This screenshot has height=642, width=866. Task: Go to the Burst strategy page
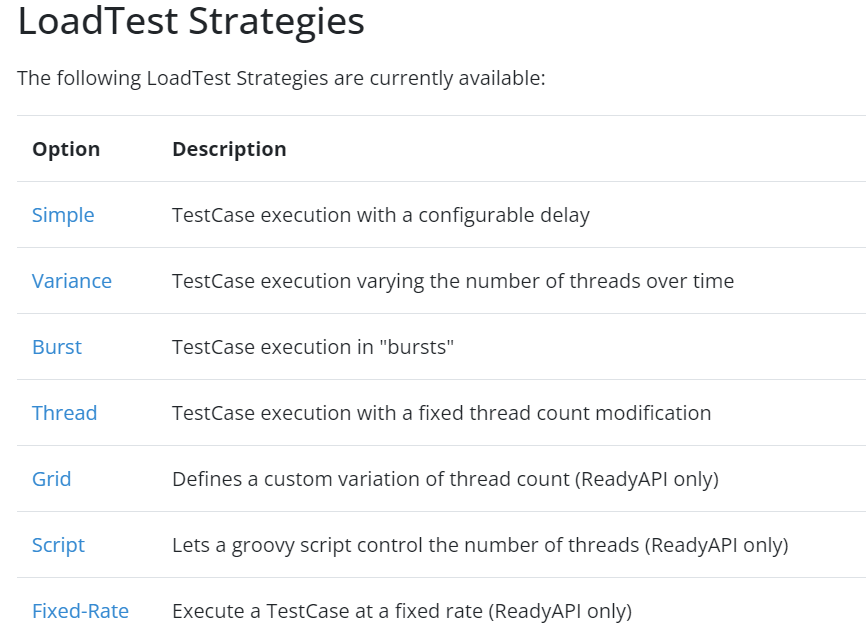57,347
